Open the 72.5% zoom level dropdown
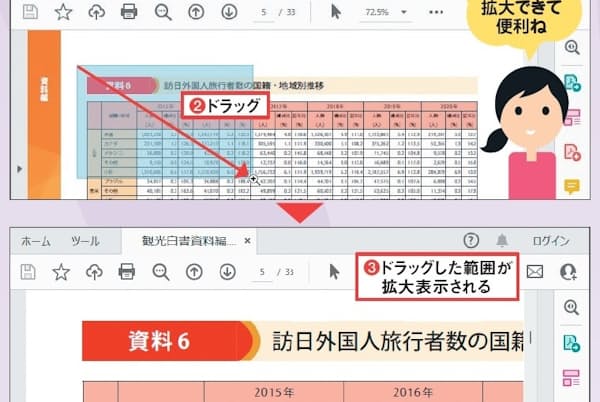Image resolution: width=600 pixels, height=402 pixels. (x=384, y=12)
